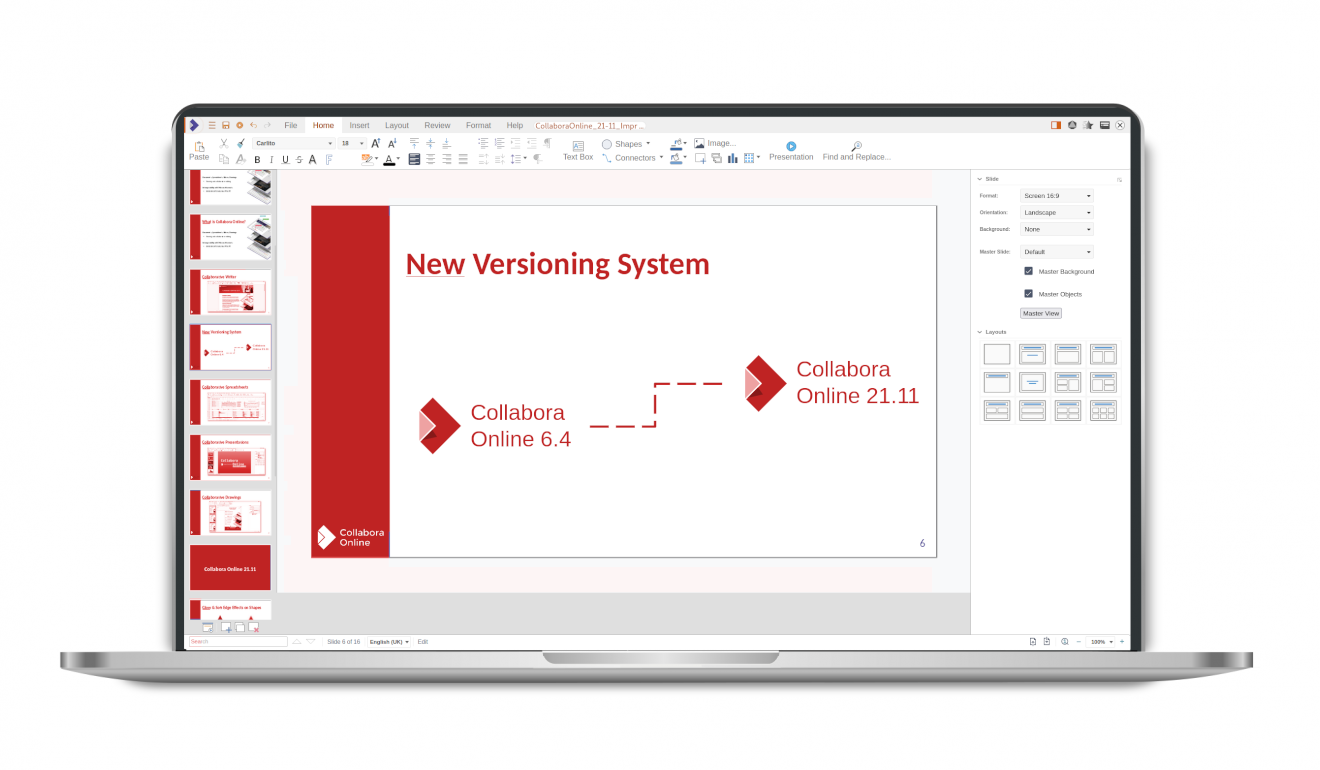Image resolution: width=1320 pixels, height=770 pixels.
Task: Open English (UK) language dropdown
Action: pyautogui.click(x=389, y=642)
